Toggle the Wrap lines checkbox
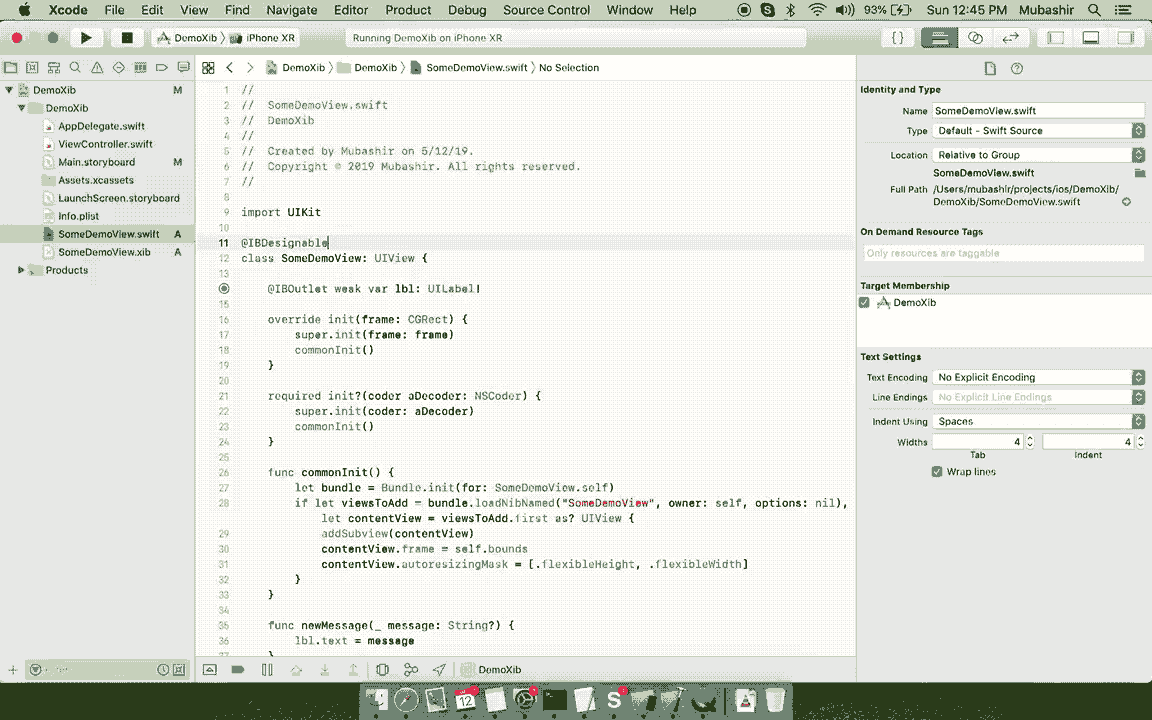 937,471
